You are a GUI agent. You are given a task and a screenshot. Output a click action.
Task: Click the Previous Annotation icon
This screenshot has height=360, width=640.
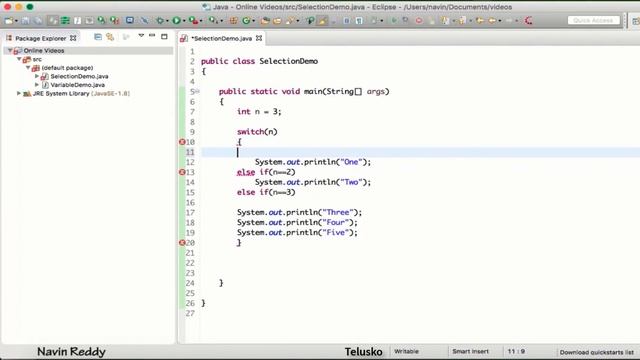(462, 20)
